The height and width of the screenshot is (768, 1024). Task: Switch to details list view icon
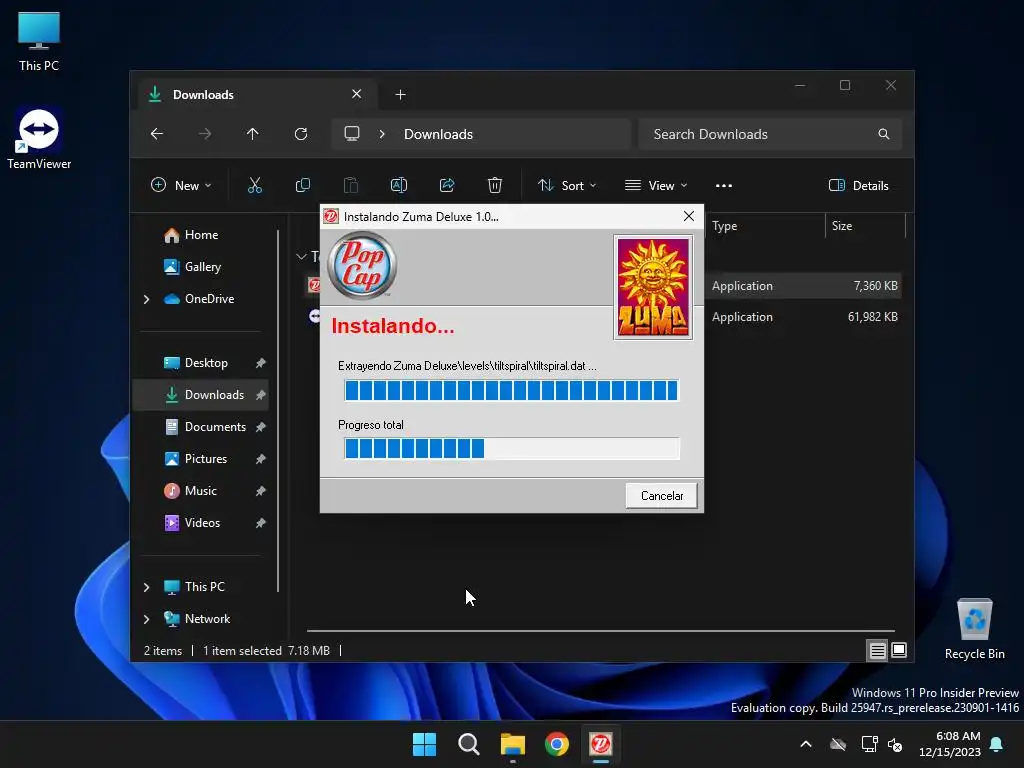click(877, 650)
